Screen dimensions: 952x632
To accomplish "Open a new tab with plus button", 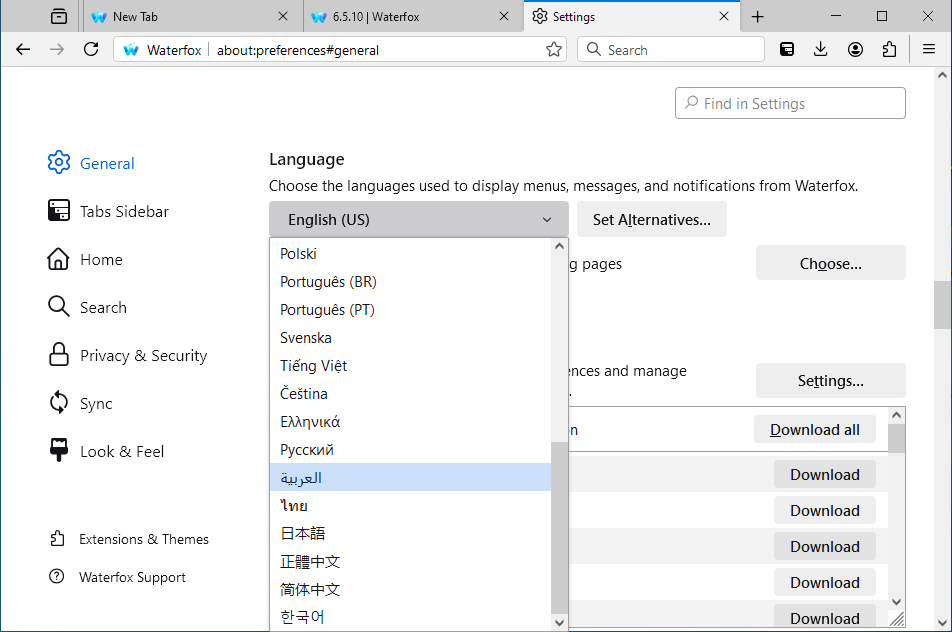I will point(758,17).
